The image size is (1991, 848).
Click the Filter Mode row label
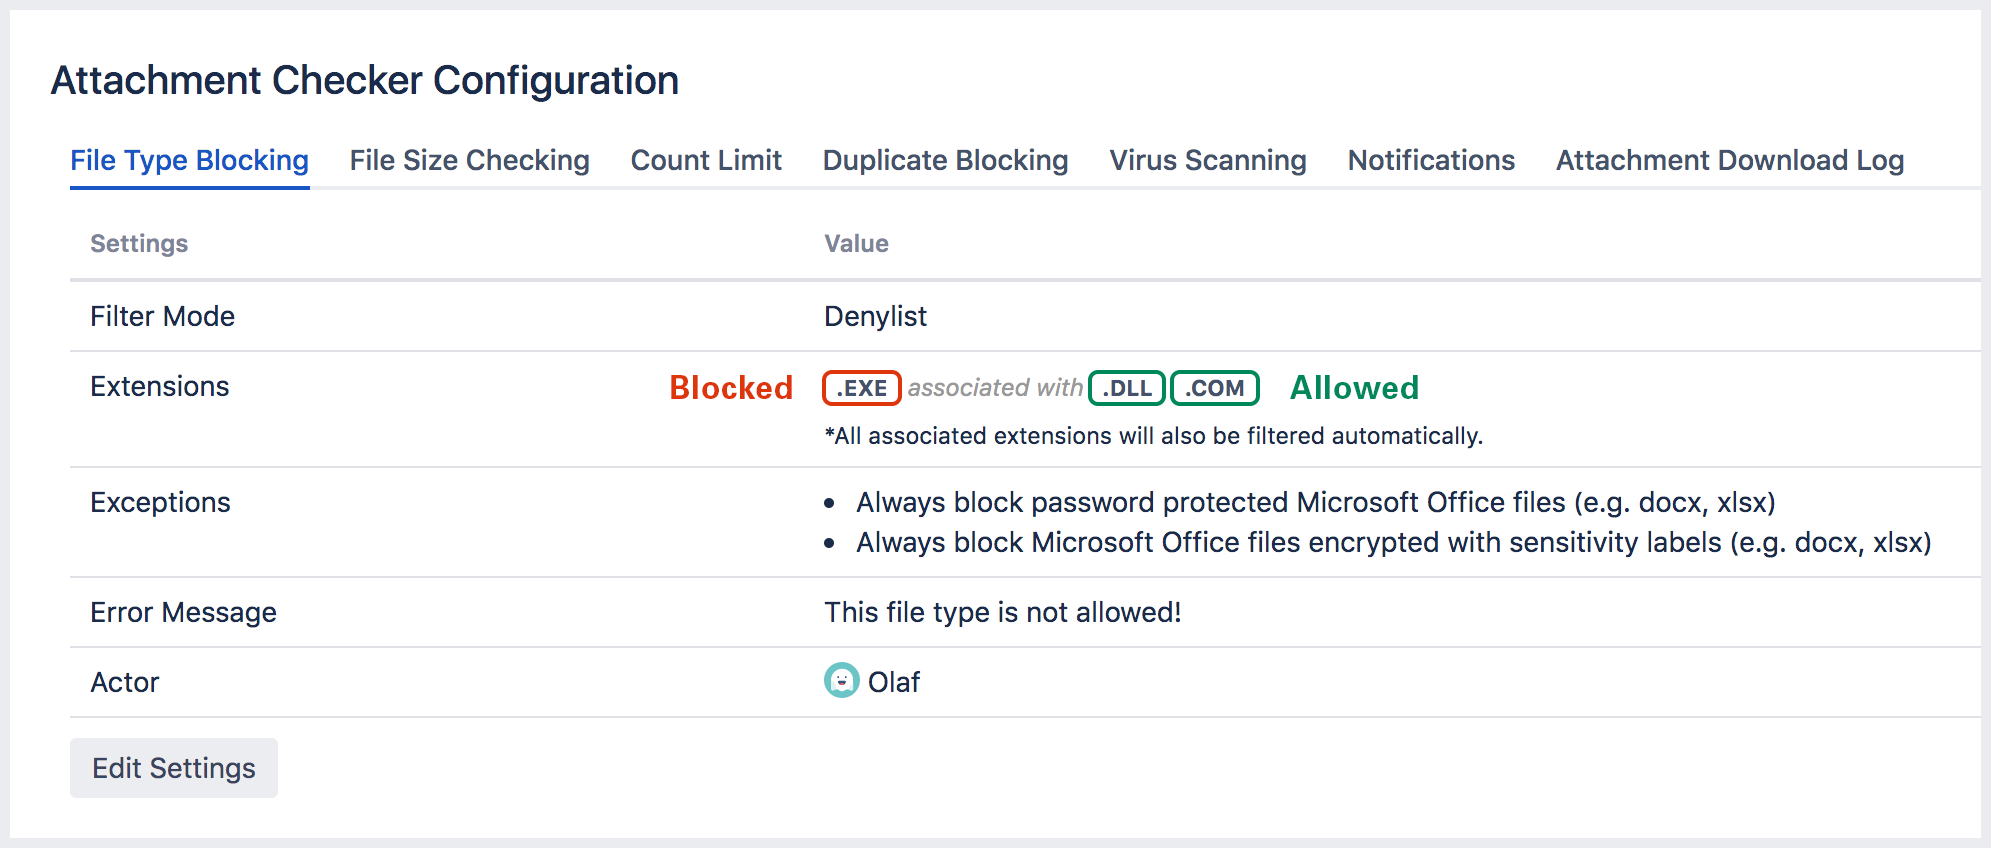coord(162,316)
